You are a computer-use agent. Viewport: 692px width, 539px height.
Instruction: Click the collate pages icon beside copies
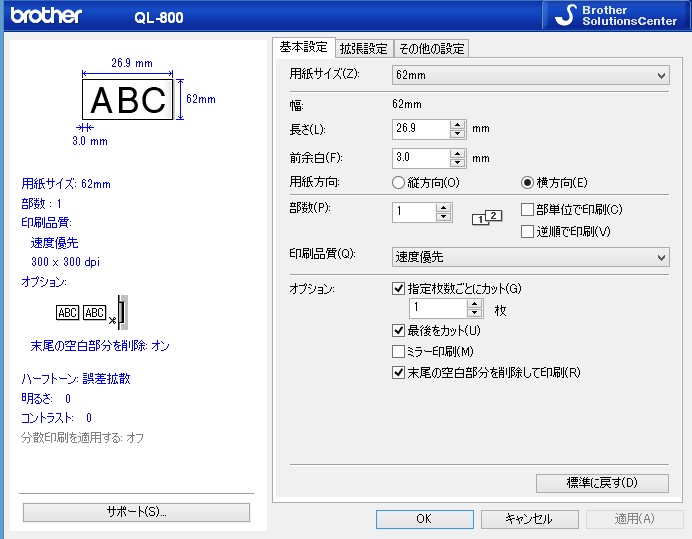point(485,216)
